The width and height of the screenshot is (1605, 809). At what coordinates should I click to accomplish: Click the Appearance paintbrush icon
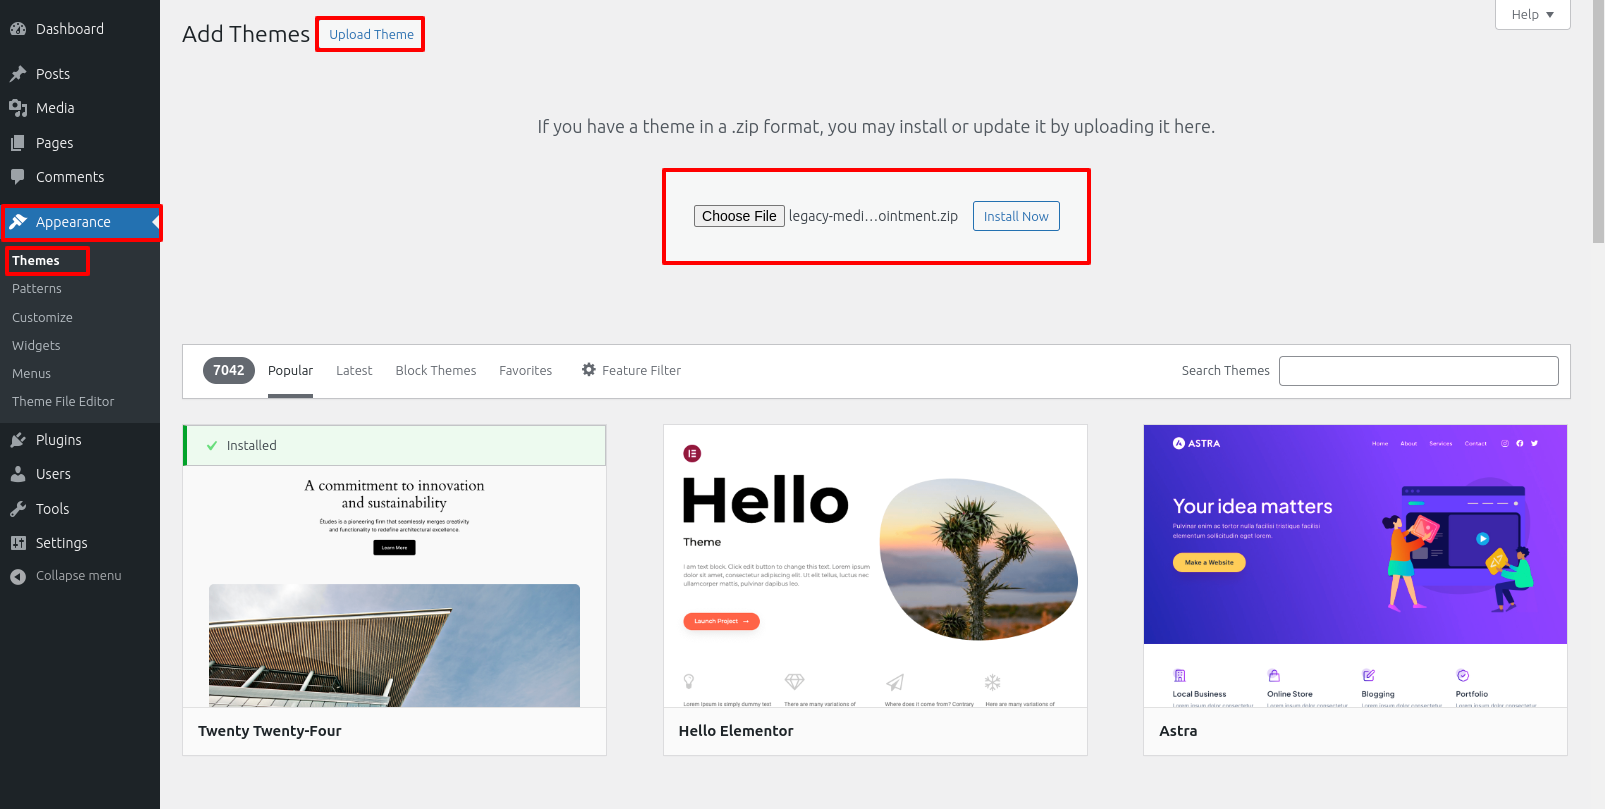(x=18, y=222)
